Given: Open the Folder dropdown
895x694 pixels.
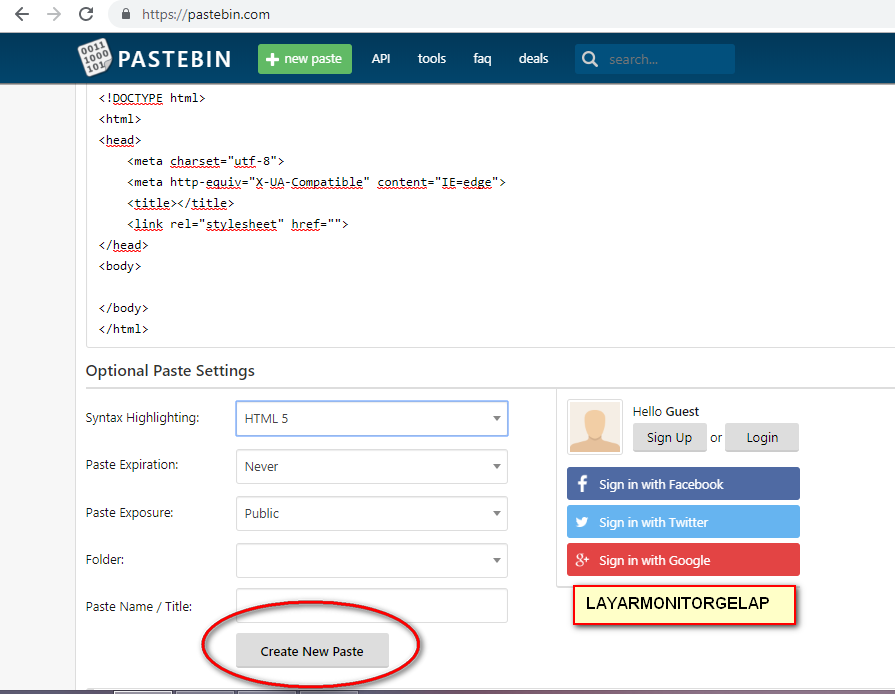Looking at the screenshot, I should pyautogui.click(x=371, y=560).
